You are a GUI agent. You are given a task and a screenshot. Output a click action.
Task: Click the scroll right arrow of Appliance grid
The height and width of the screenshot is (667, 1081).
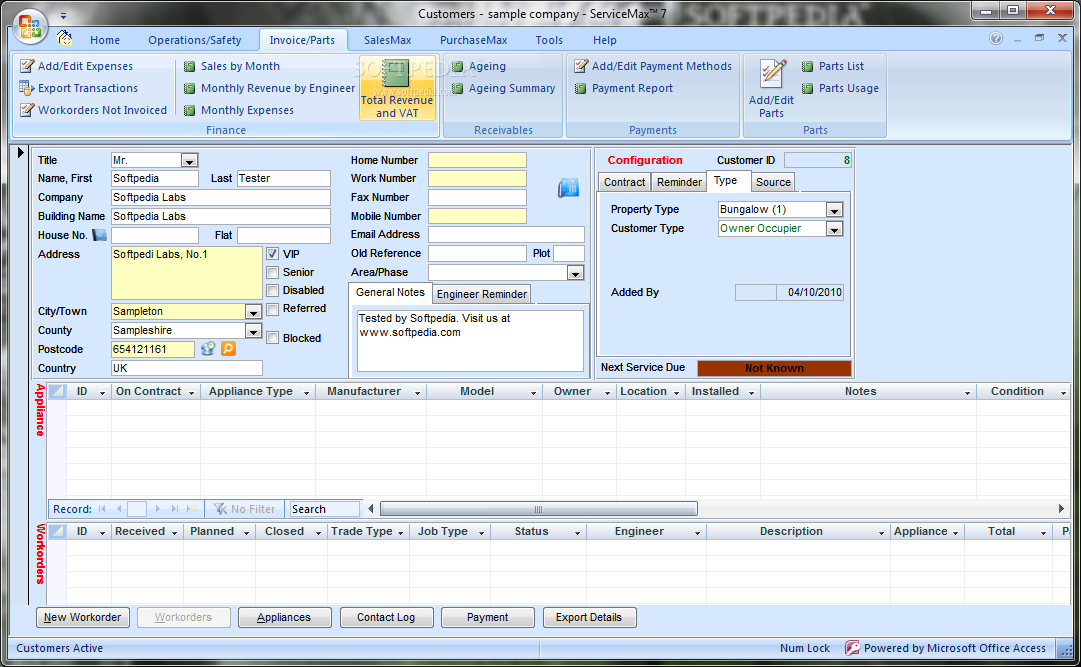pyautogui.click(x=1061, y=509)
